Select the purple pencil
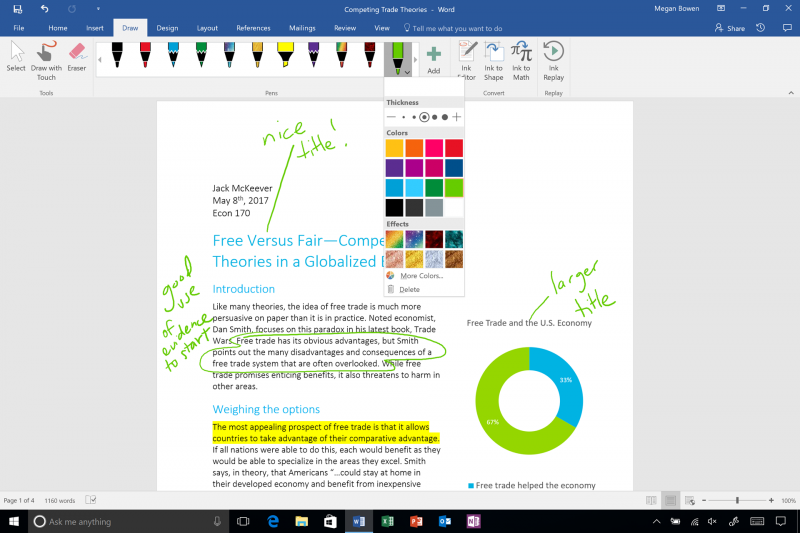Image resolution: width=800 pixels, height=533 pixels. click(x=314, y=55)
